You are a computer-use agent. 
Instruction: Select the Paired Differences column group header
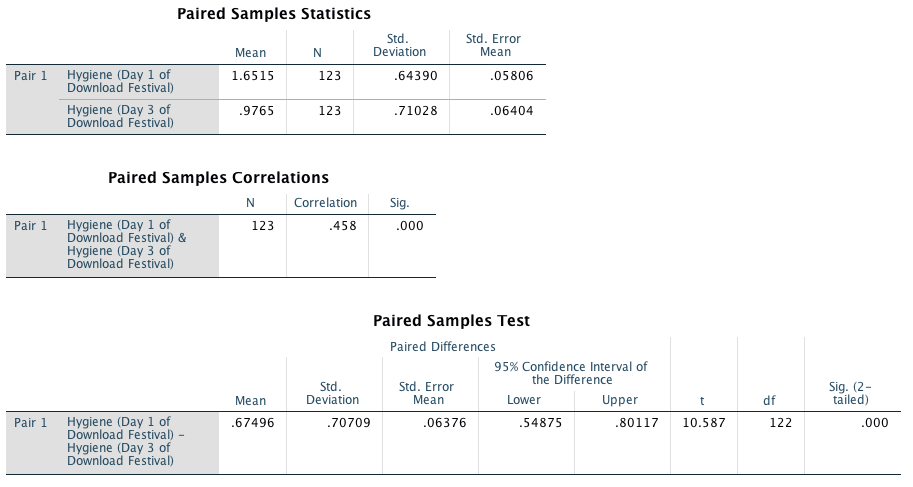442,346
